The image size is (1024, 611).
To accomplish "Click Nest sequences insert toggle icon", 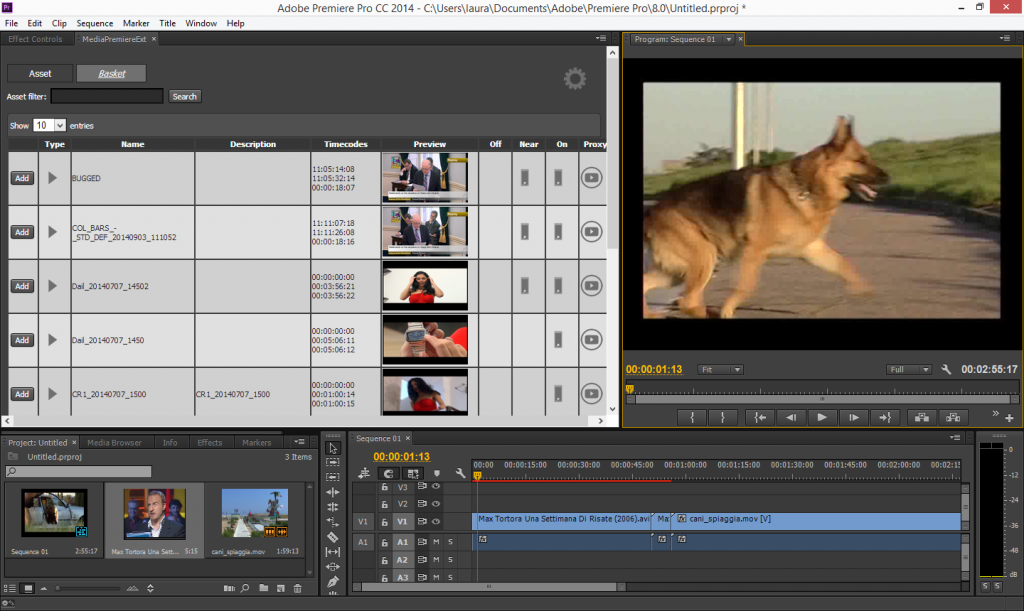I will point(364,473).
